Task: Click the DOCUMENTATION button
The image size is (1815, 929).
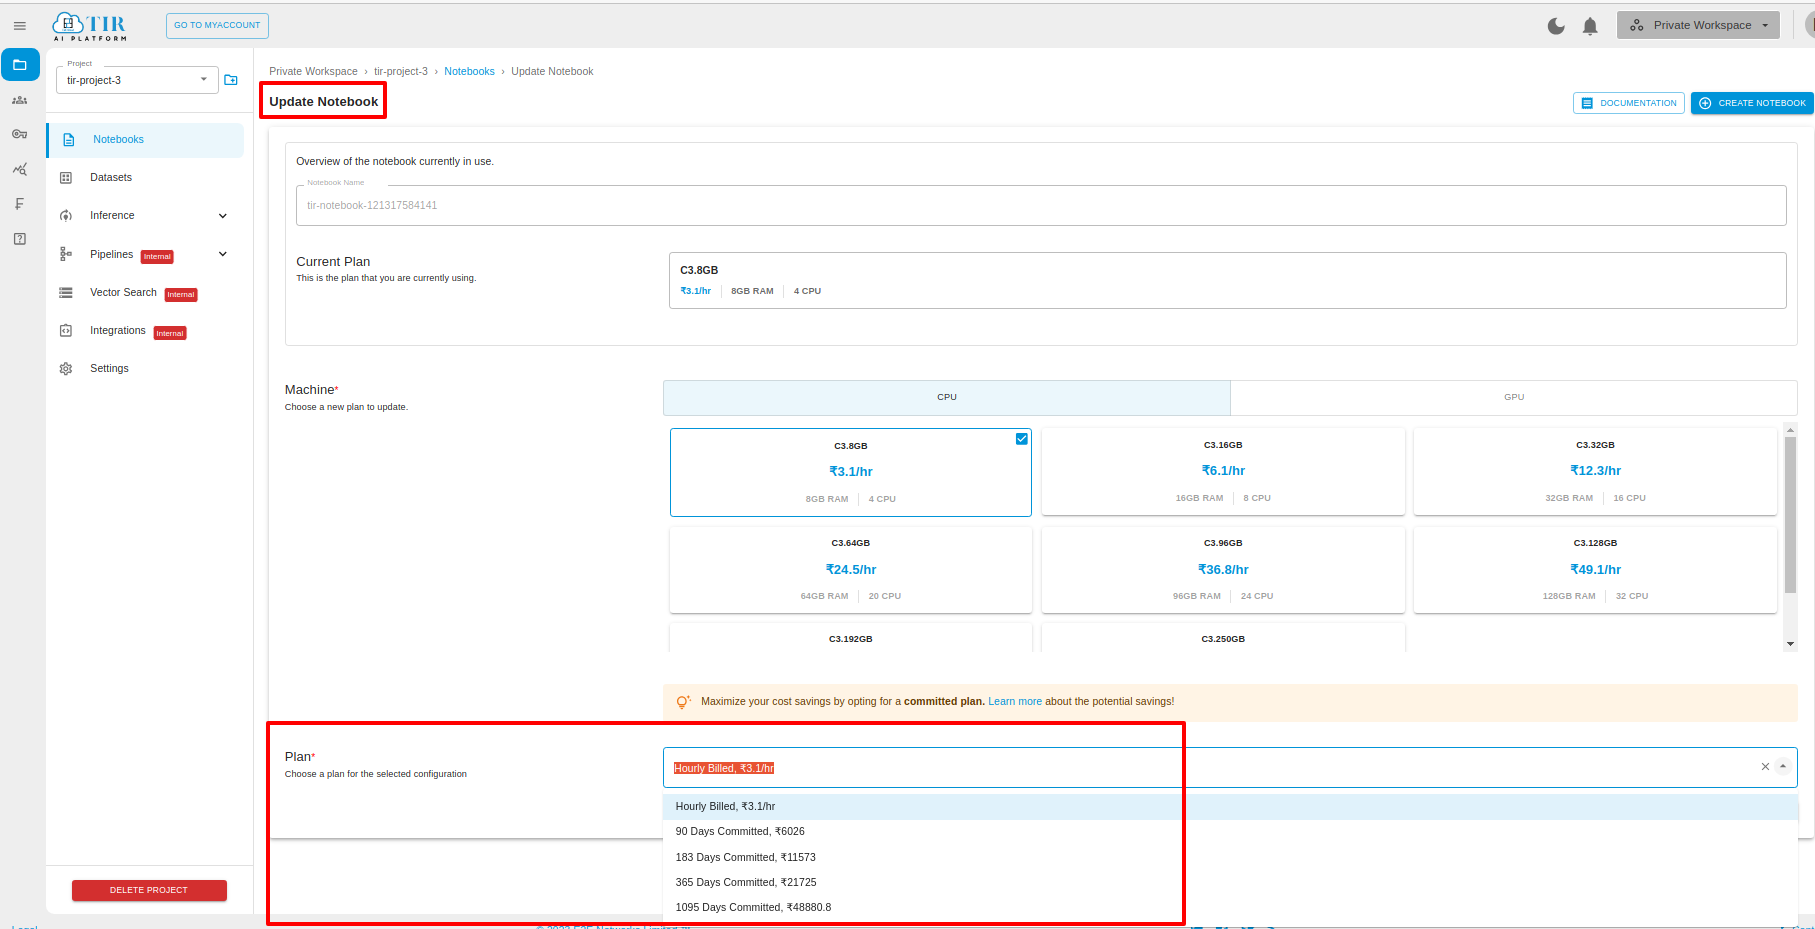Action: pos(1628,103)
